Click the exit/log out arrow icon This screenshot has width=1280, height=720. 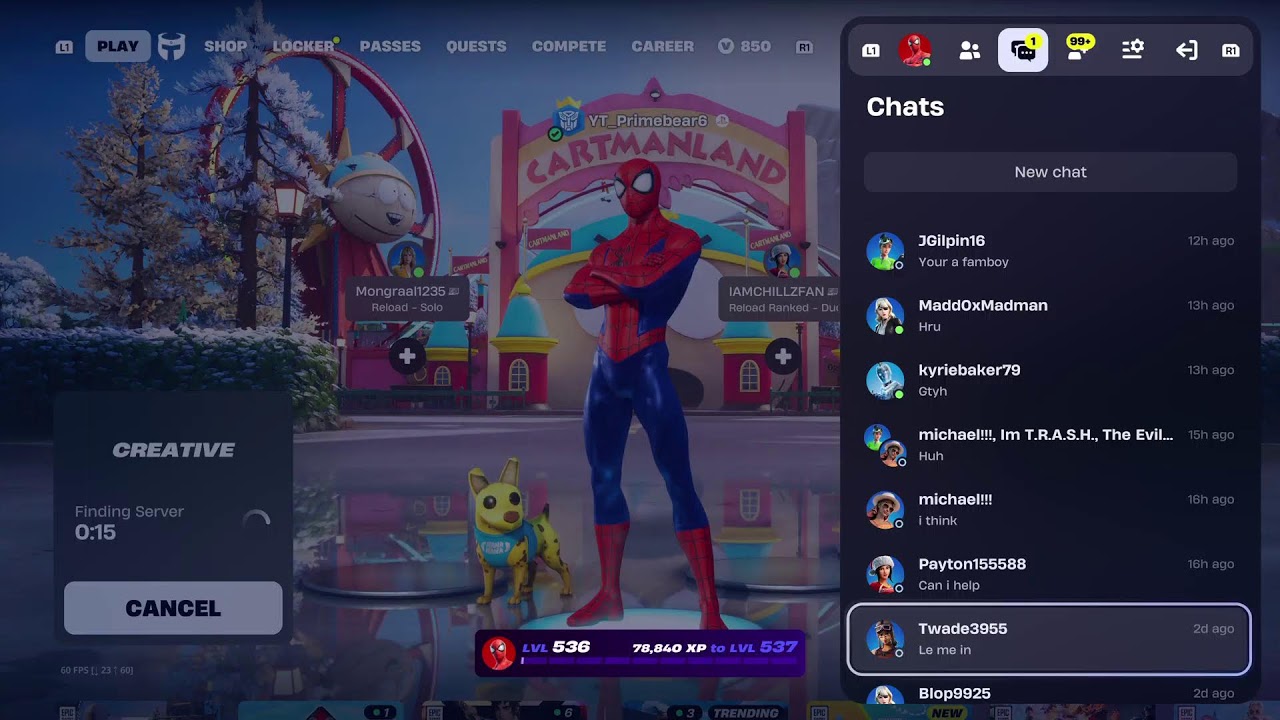pos(1186,50)
